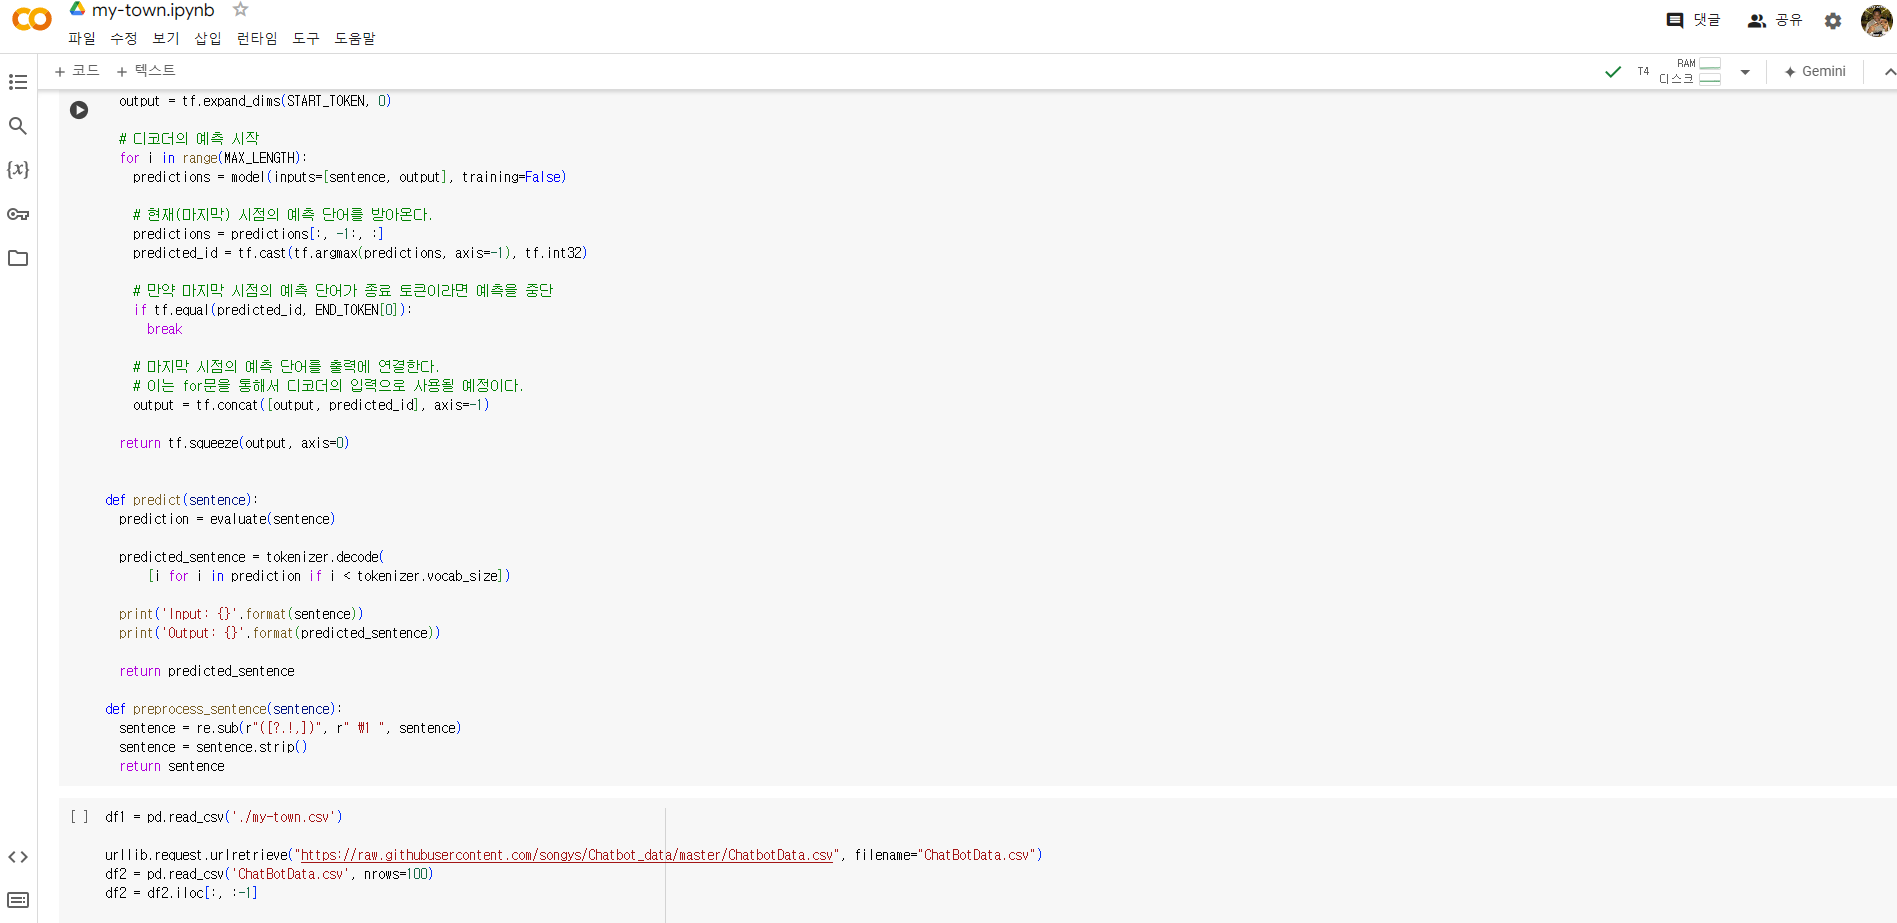This screenshot has height=923, width=1897.
Task: Open the 파일 menu
Action: pyautogui.click(x=81, y=38)
